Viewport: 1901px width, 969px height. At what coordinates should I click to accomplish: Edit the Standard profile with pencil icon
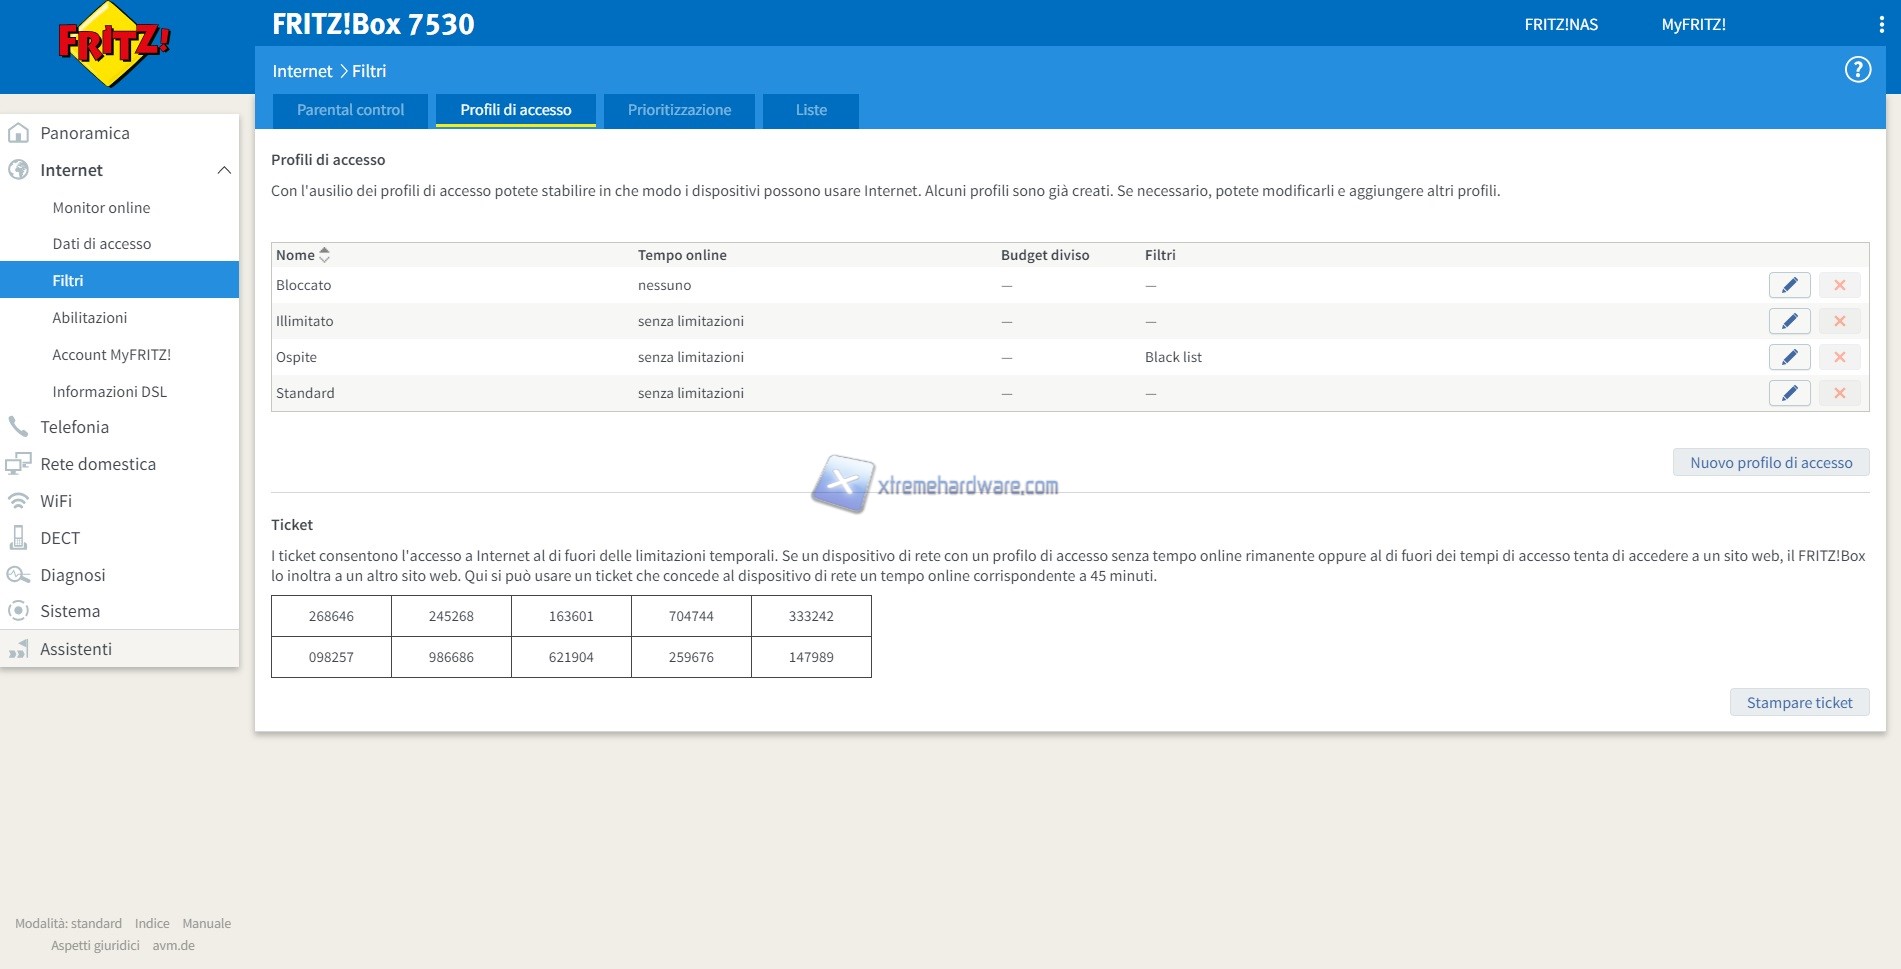coord(1789,393)
